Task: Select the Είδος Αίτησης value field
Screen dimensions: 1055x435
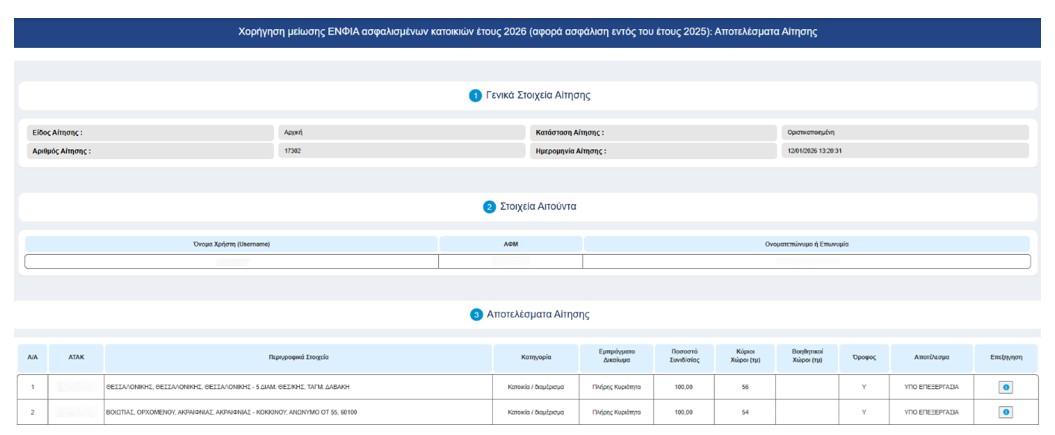Action: tap(400, 132)
